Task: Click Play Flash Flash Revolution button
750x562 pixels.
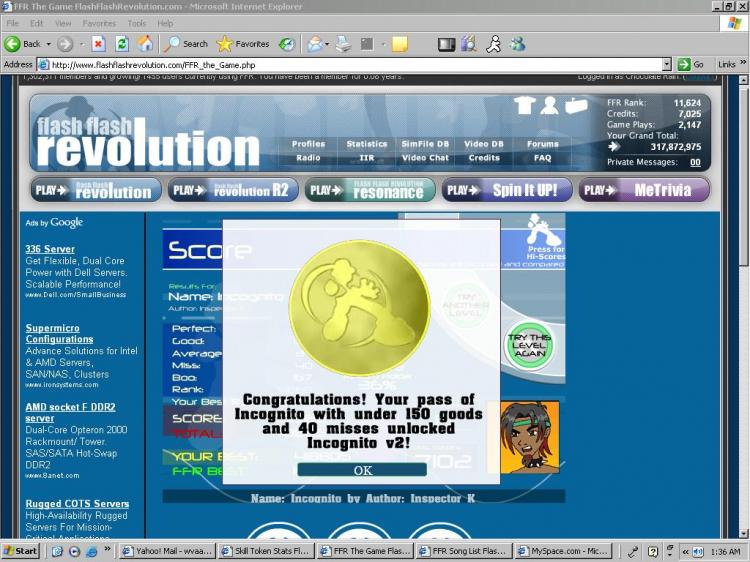Action: point(96,190)
